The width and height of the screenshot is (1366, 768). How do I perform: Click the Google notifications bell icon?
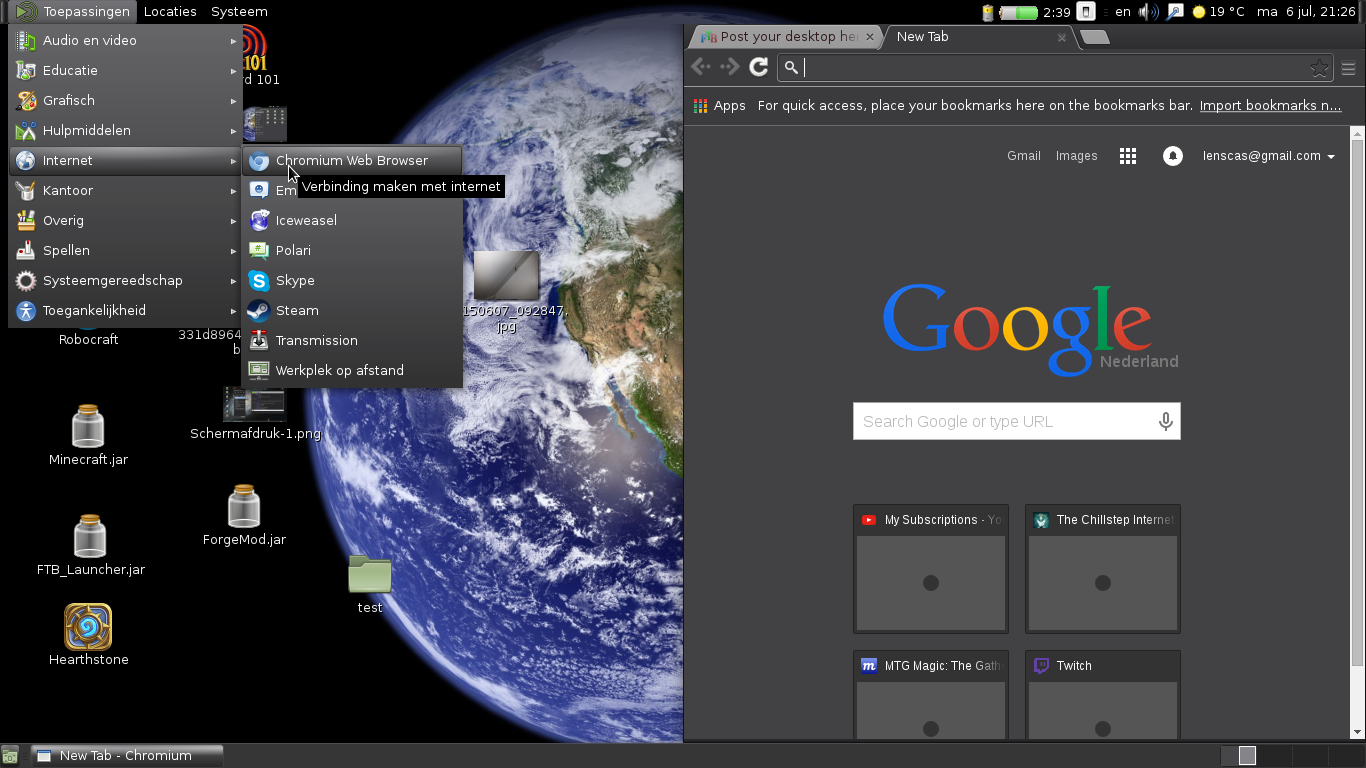(1173, 156)
